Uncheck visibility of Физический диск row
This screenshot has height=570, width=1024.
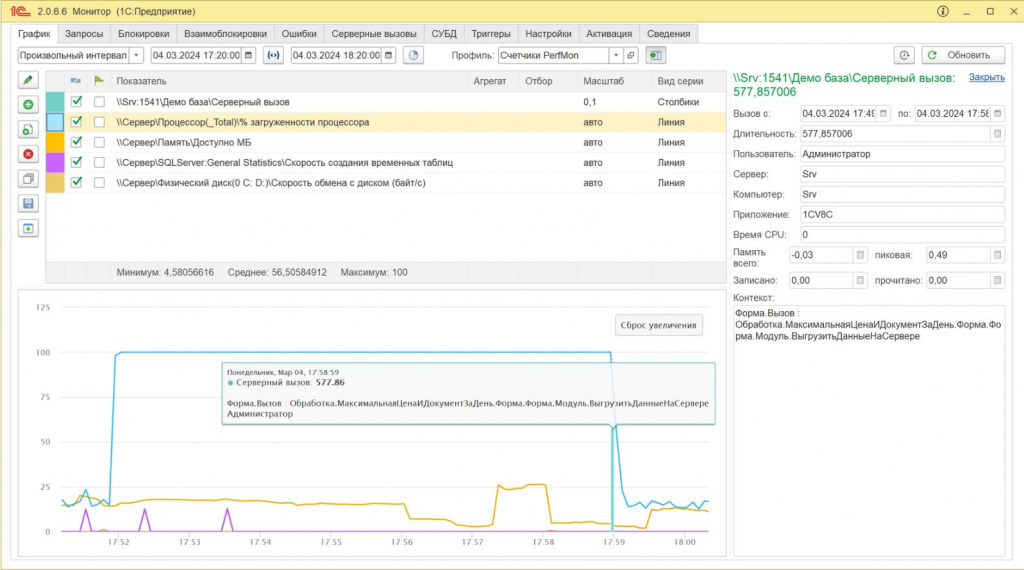coord(76,183)
